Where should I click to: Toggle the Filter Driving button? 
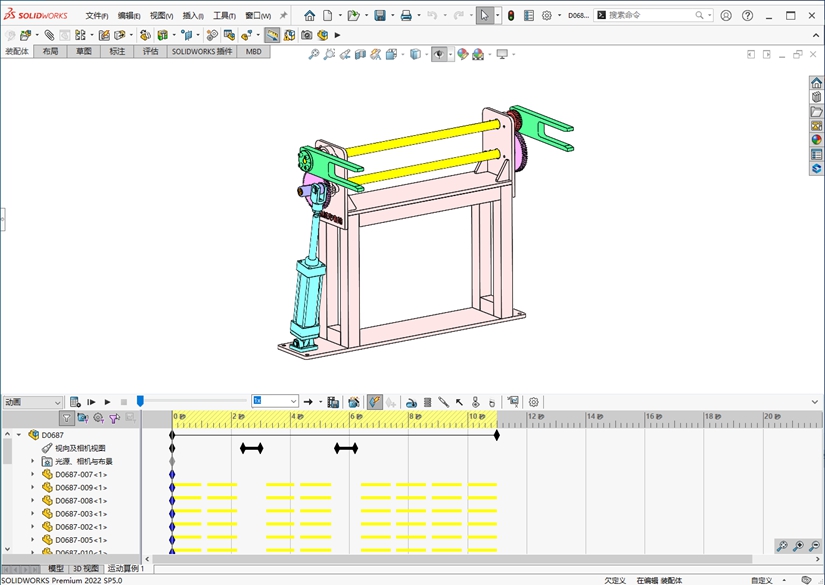pos(98,418)
